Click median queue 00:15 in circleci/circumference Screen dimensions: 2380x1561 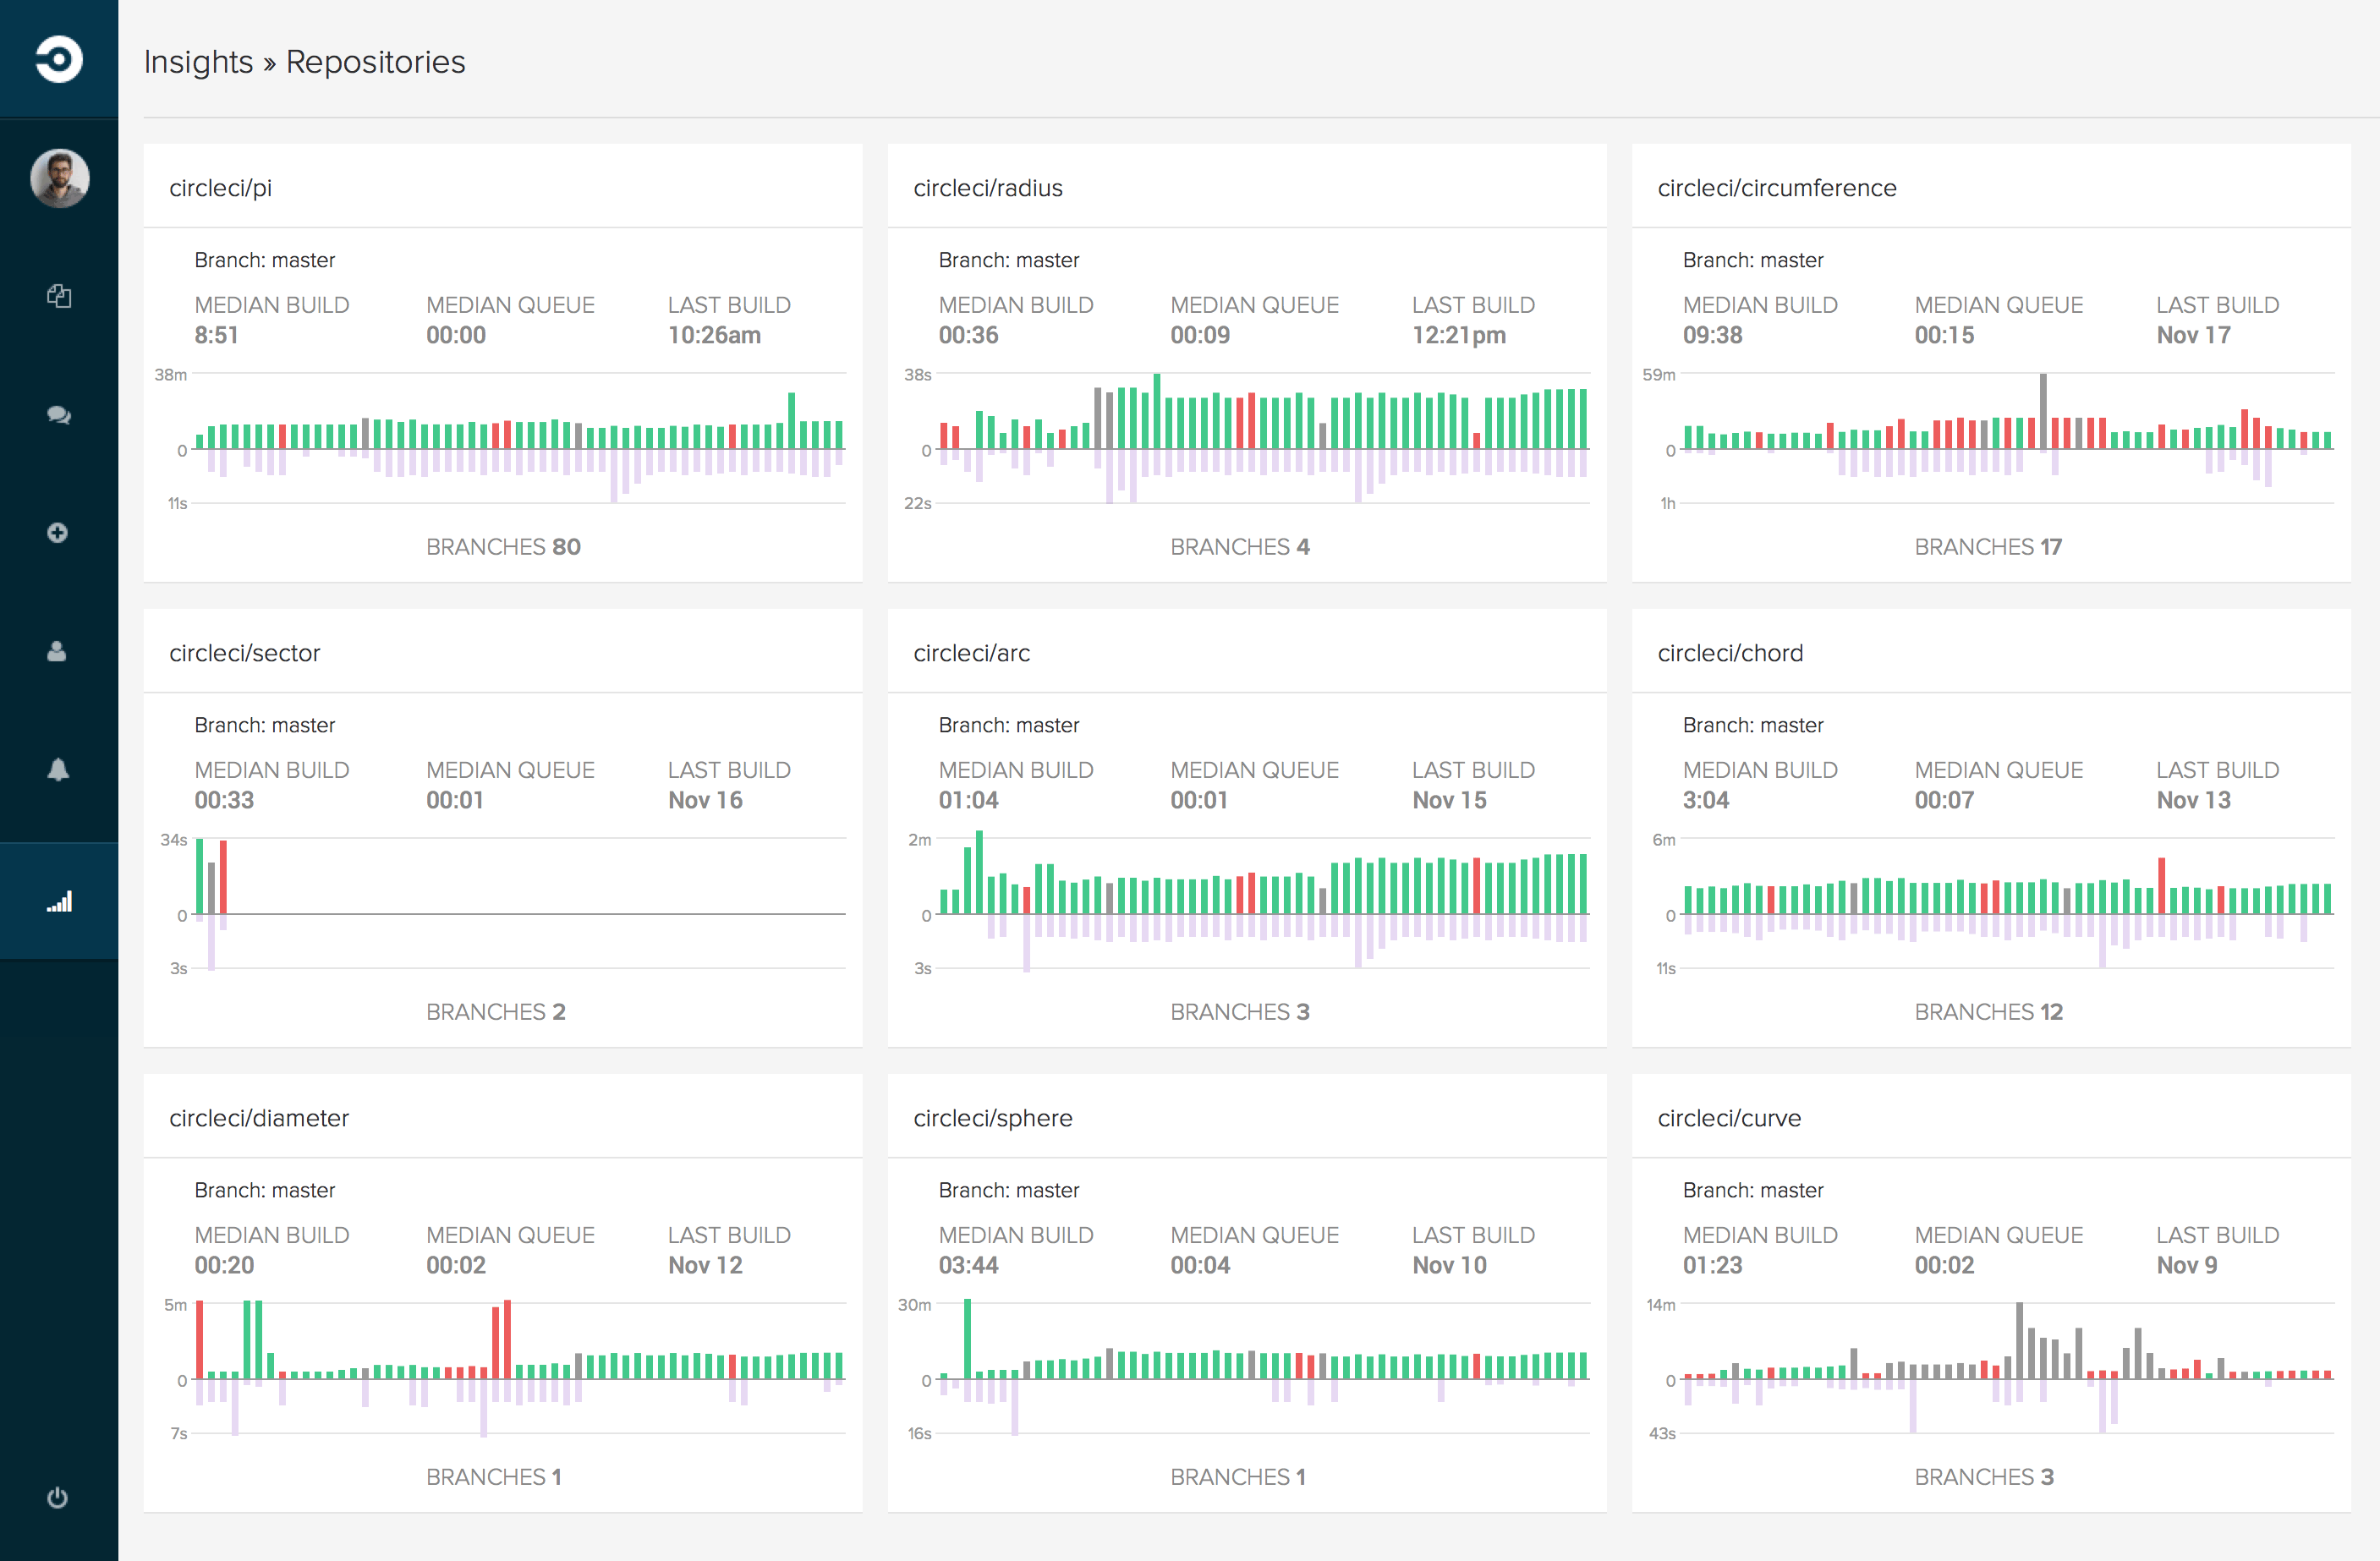click(1944, 335)
